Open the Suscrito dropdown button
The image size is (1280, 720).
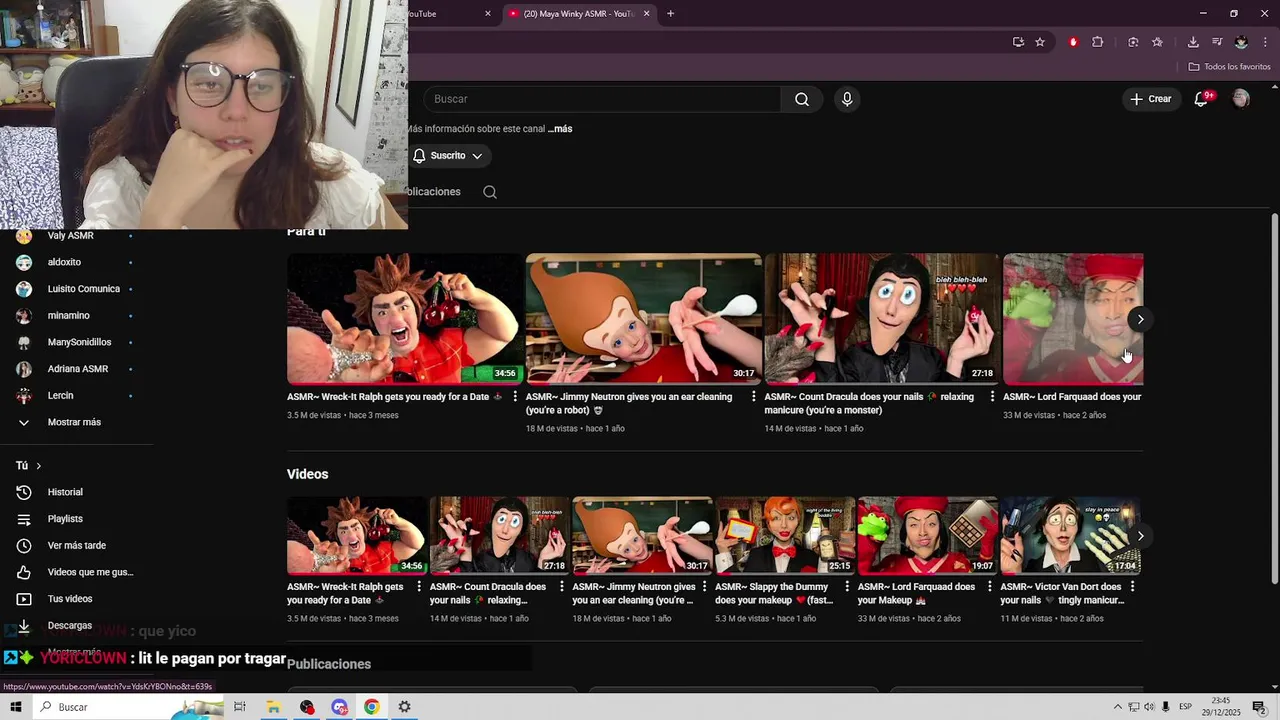[x=447, y=156]
